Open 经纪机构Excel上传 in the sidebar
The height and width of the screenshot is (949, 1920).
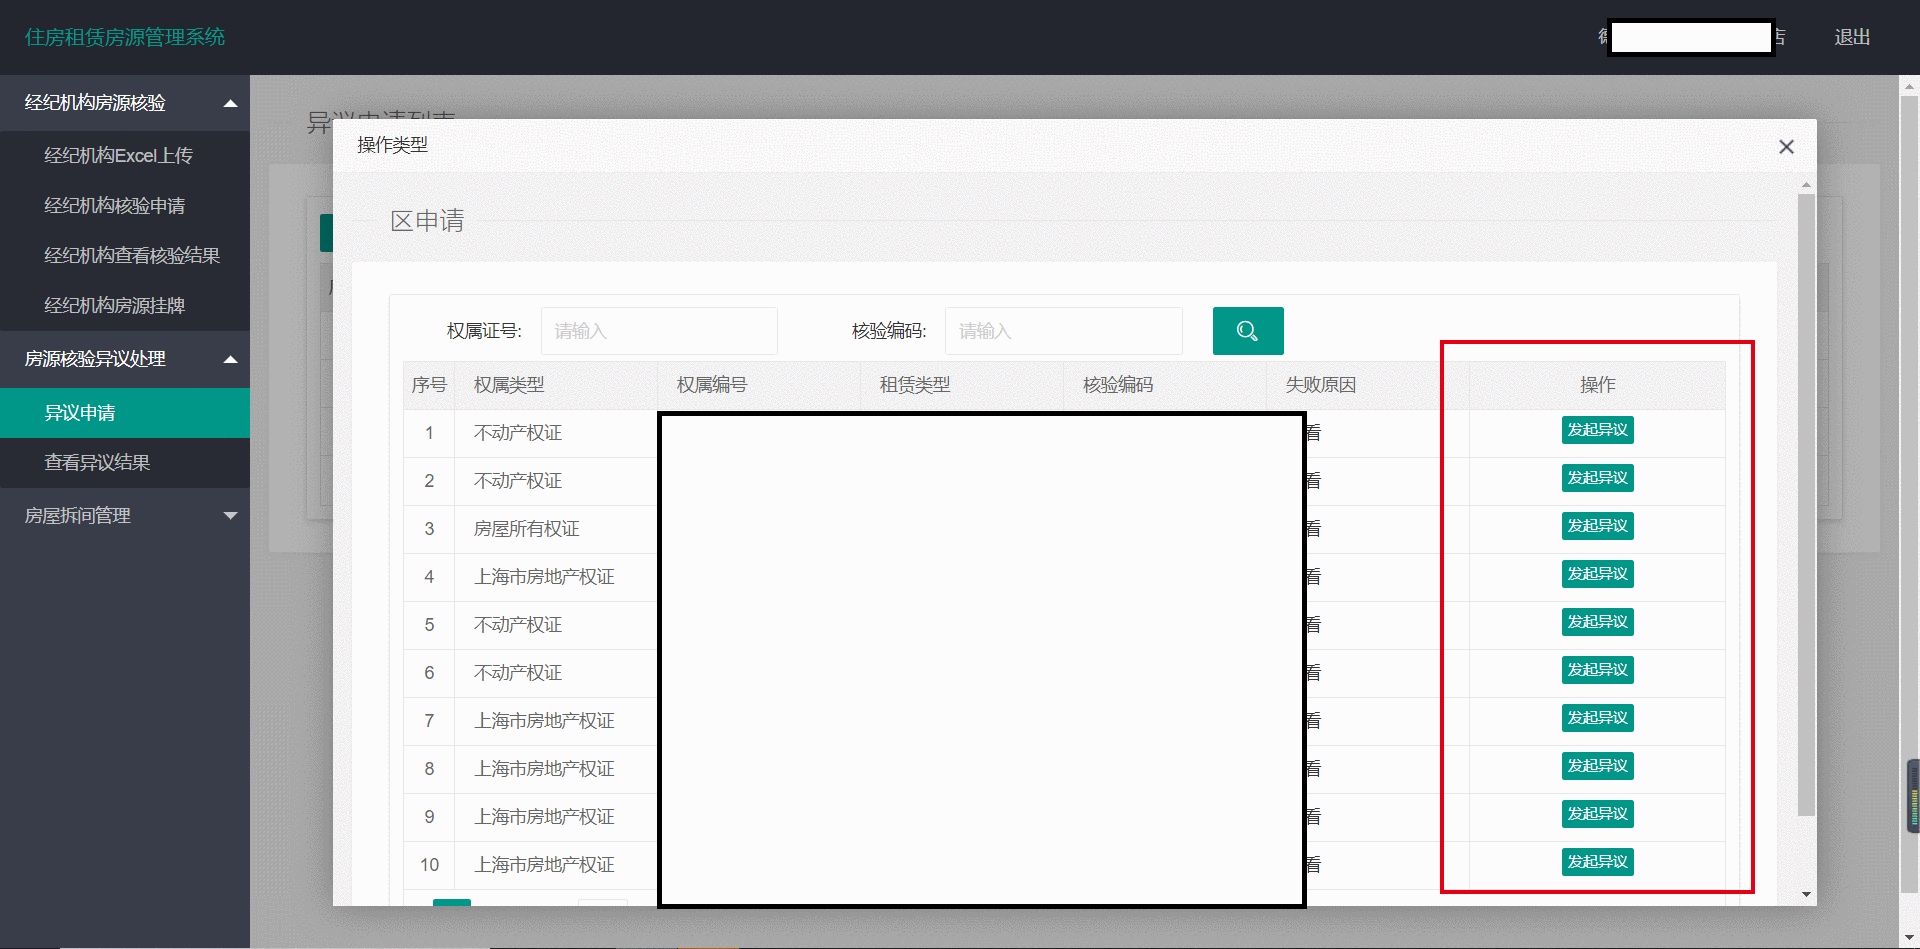pos(118,156)
